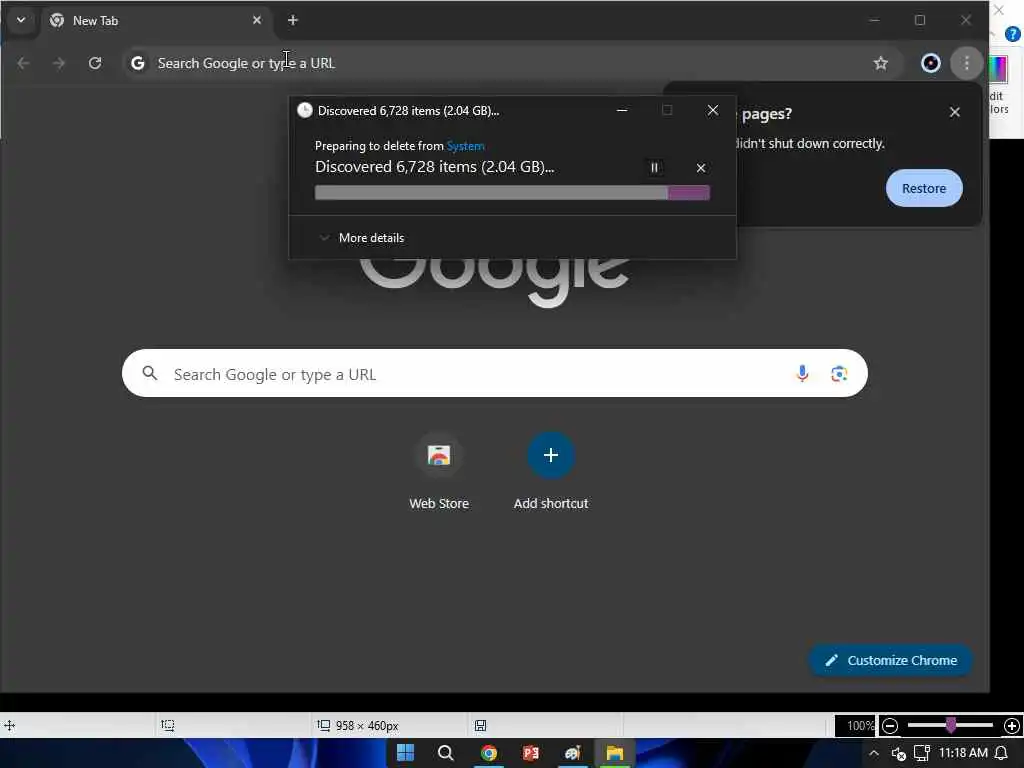Expand More details in delete dialog
Screen dimensions: 1024x768
361,238
